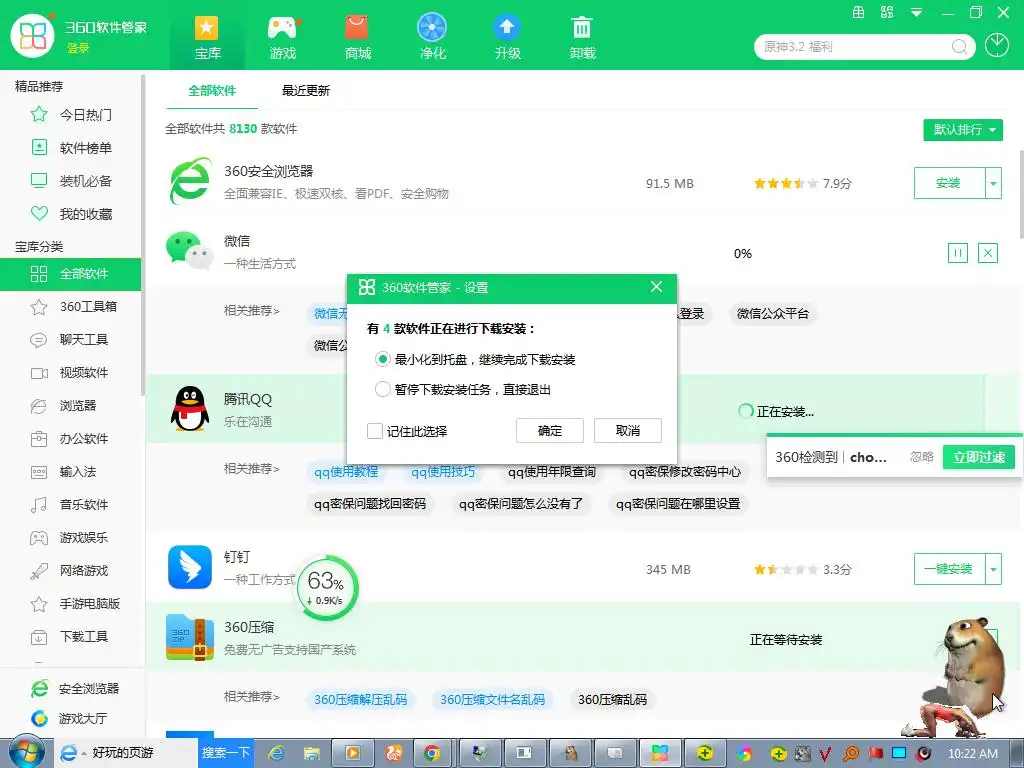The width and height of the screenshot is (1024, 768).
Task: Open the 360压缩解压乱码 related link
Action: pyautogui.click(x=360, y=699)
